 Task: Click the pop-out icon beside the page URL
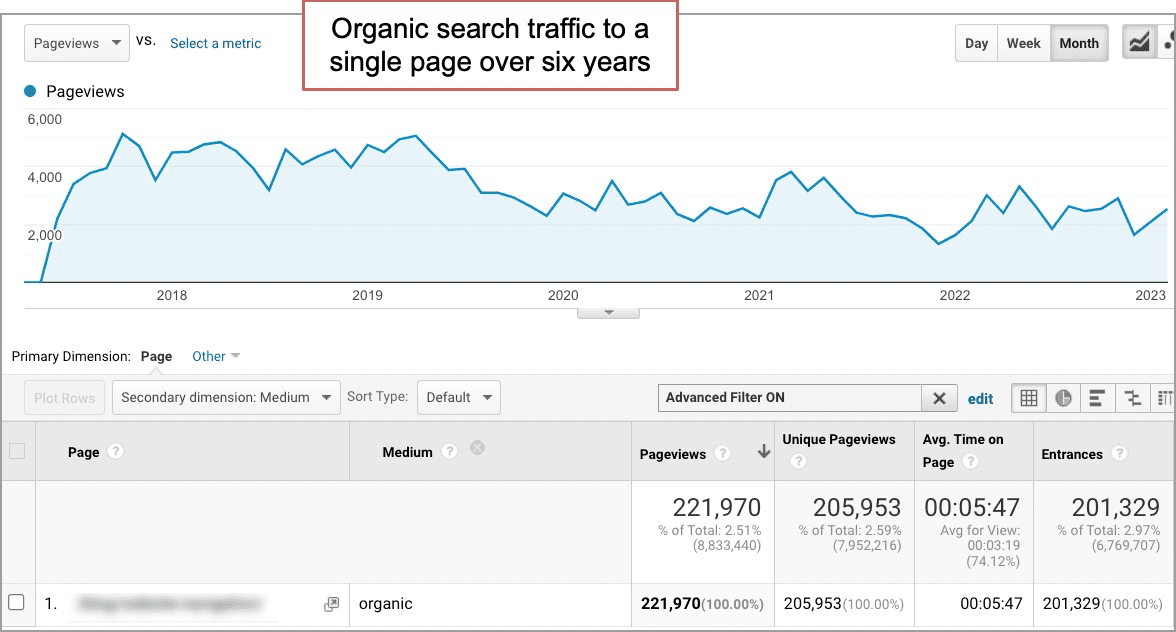point(330,603)
